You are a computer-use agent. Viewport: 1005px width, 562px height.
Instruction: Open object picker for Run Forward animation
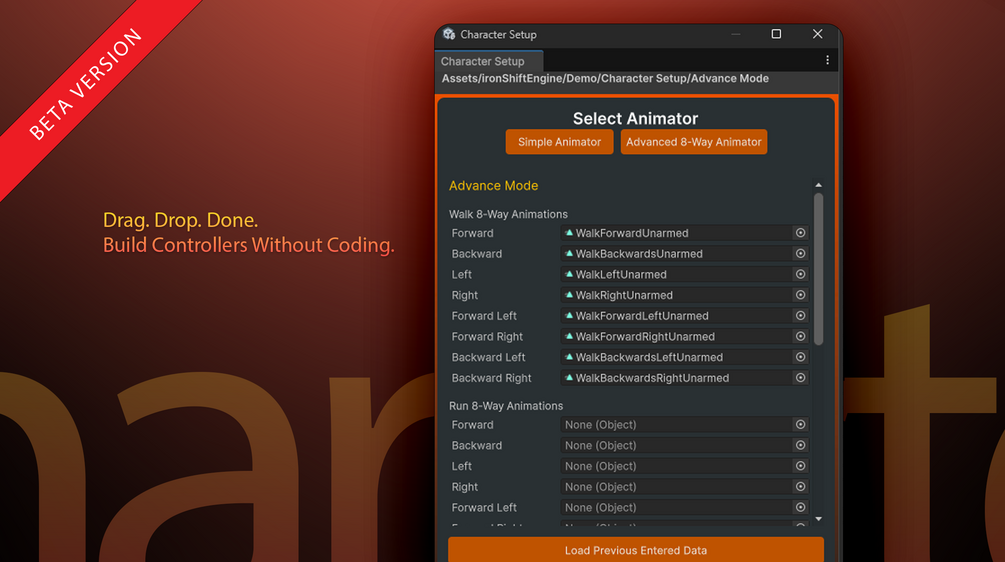800,424
